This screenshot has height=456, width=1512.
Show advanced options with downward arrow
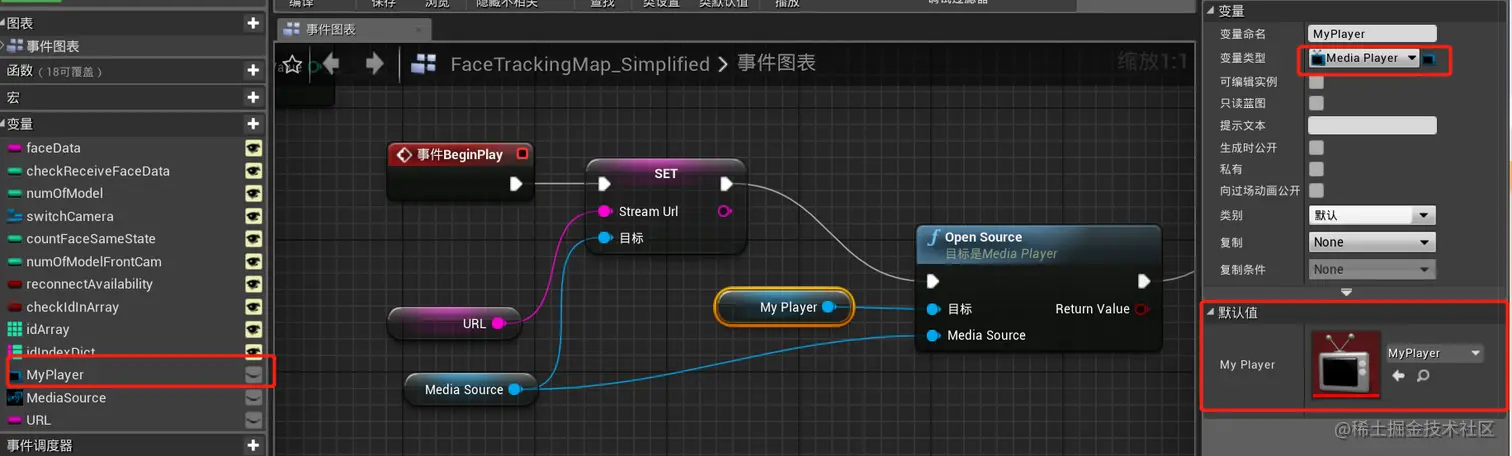pos(1346,292)
